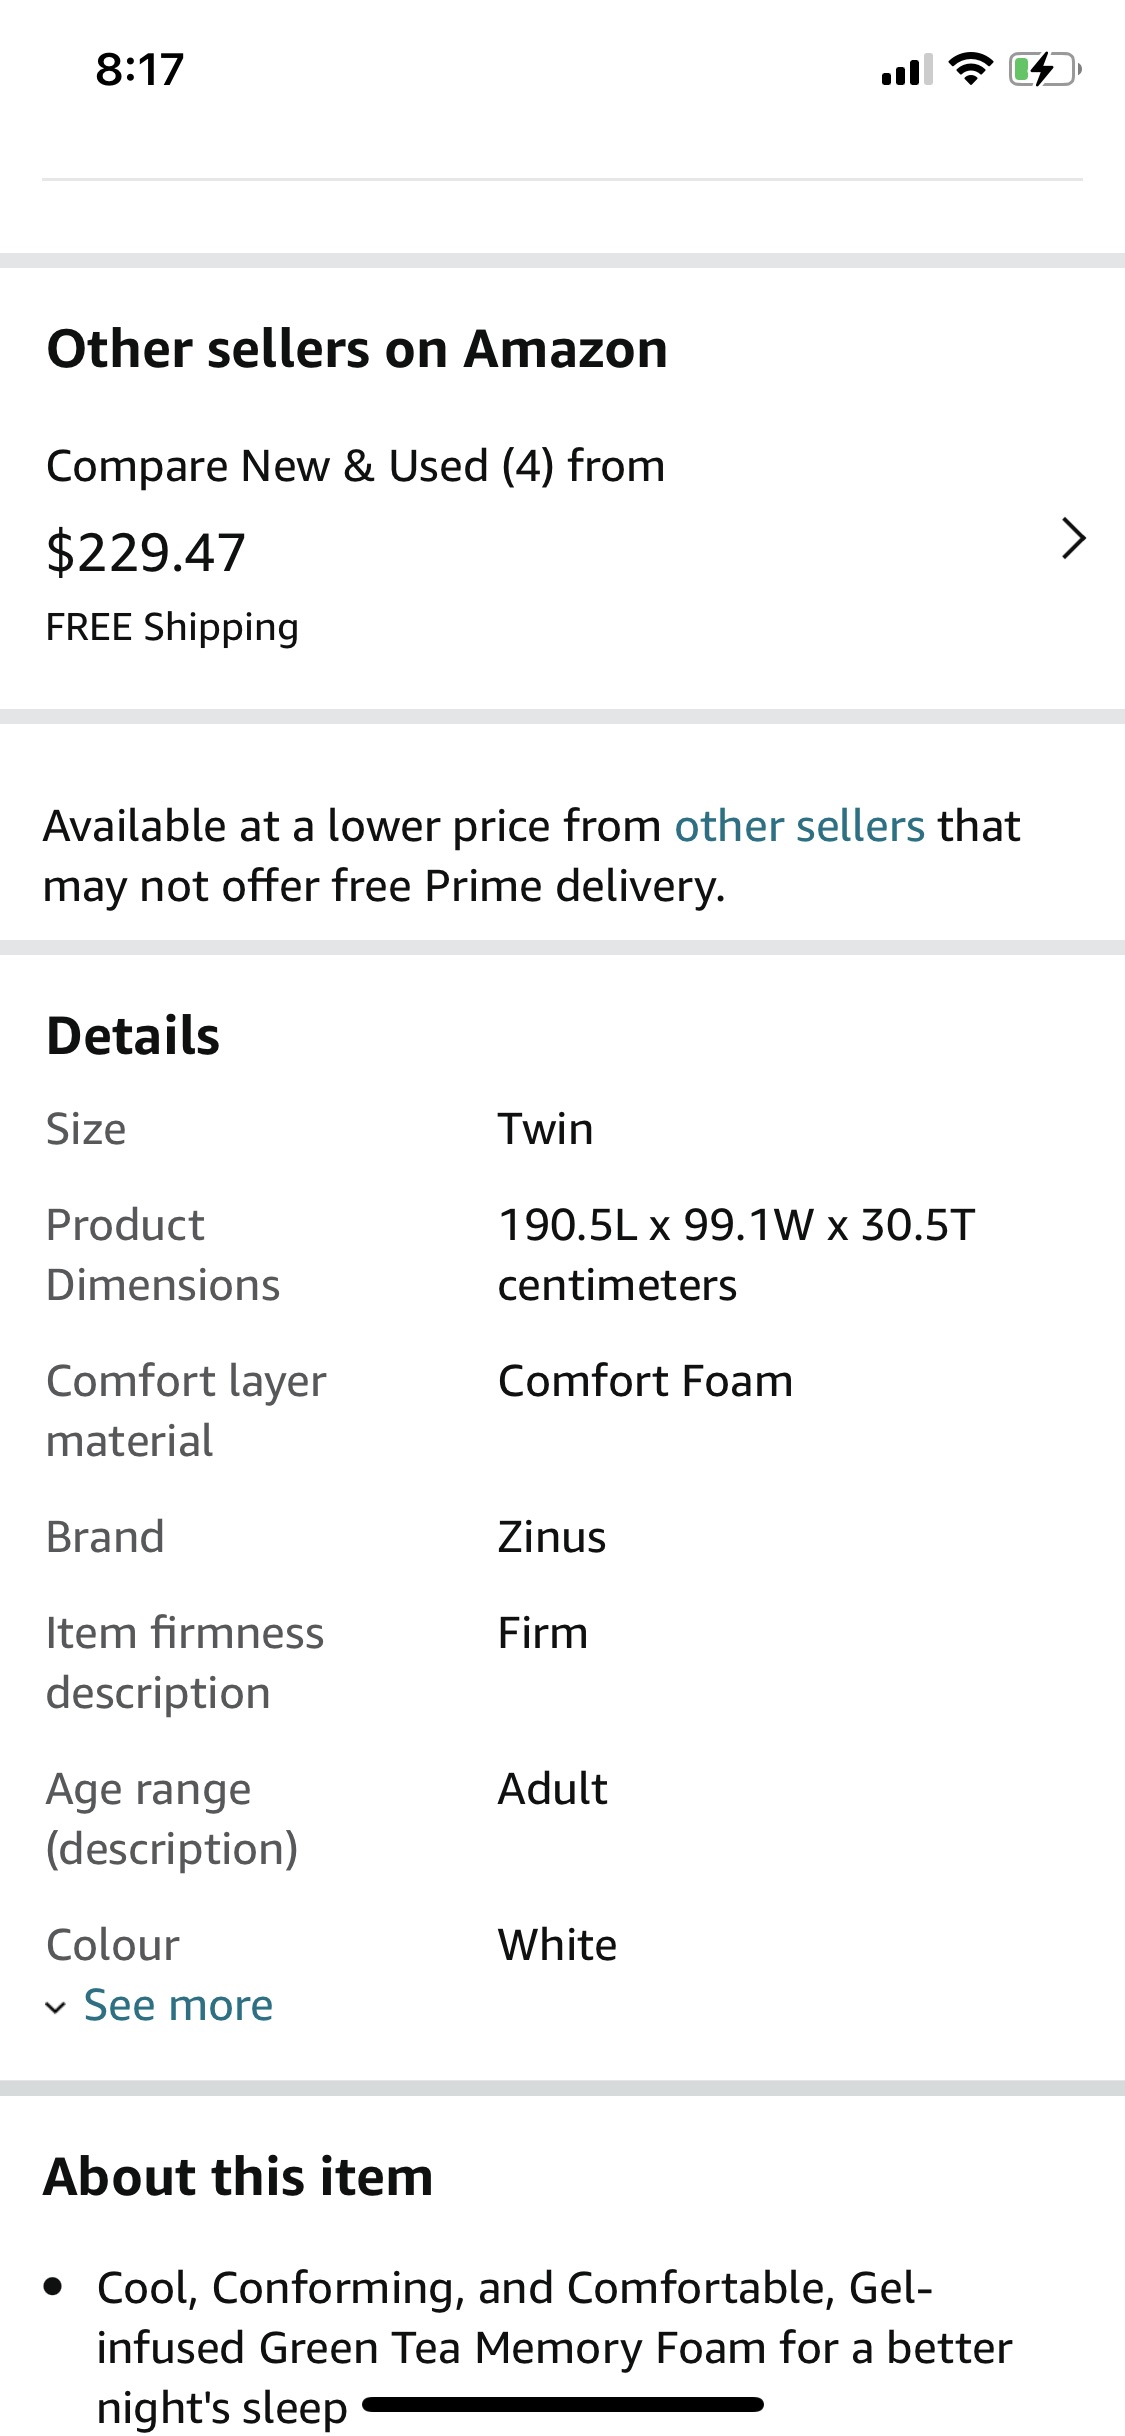Tap the Wi-Fi status icon
This screenshot has width=1125, height=2436.
pos(970,69)
